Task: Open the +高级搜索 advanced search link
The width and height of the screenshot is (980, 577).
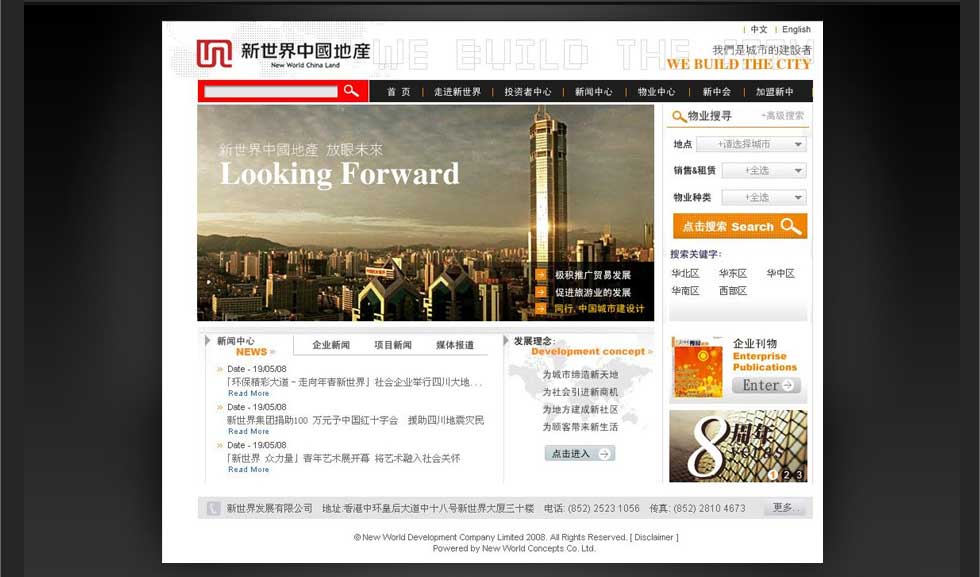Action: (x=782, y=116)
